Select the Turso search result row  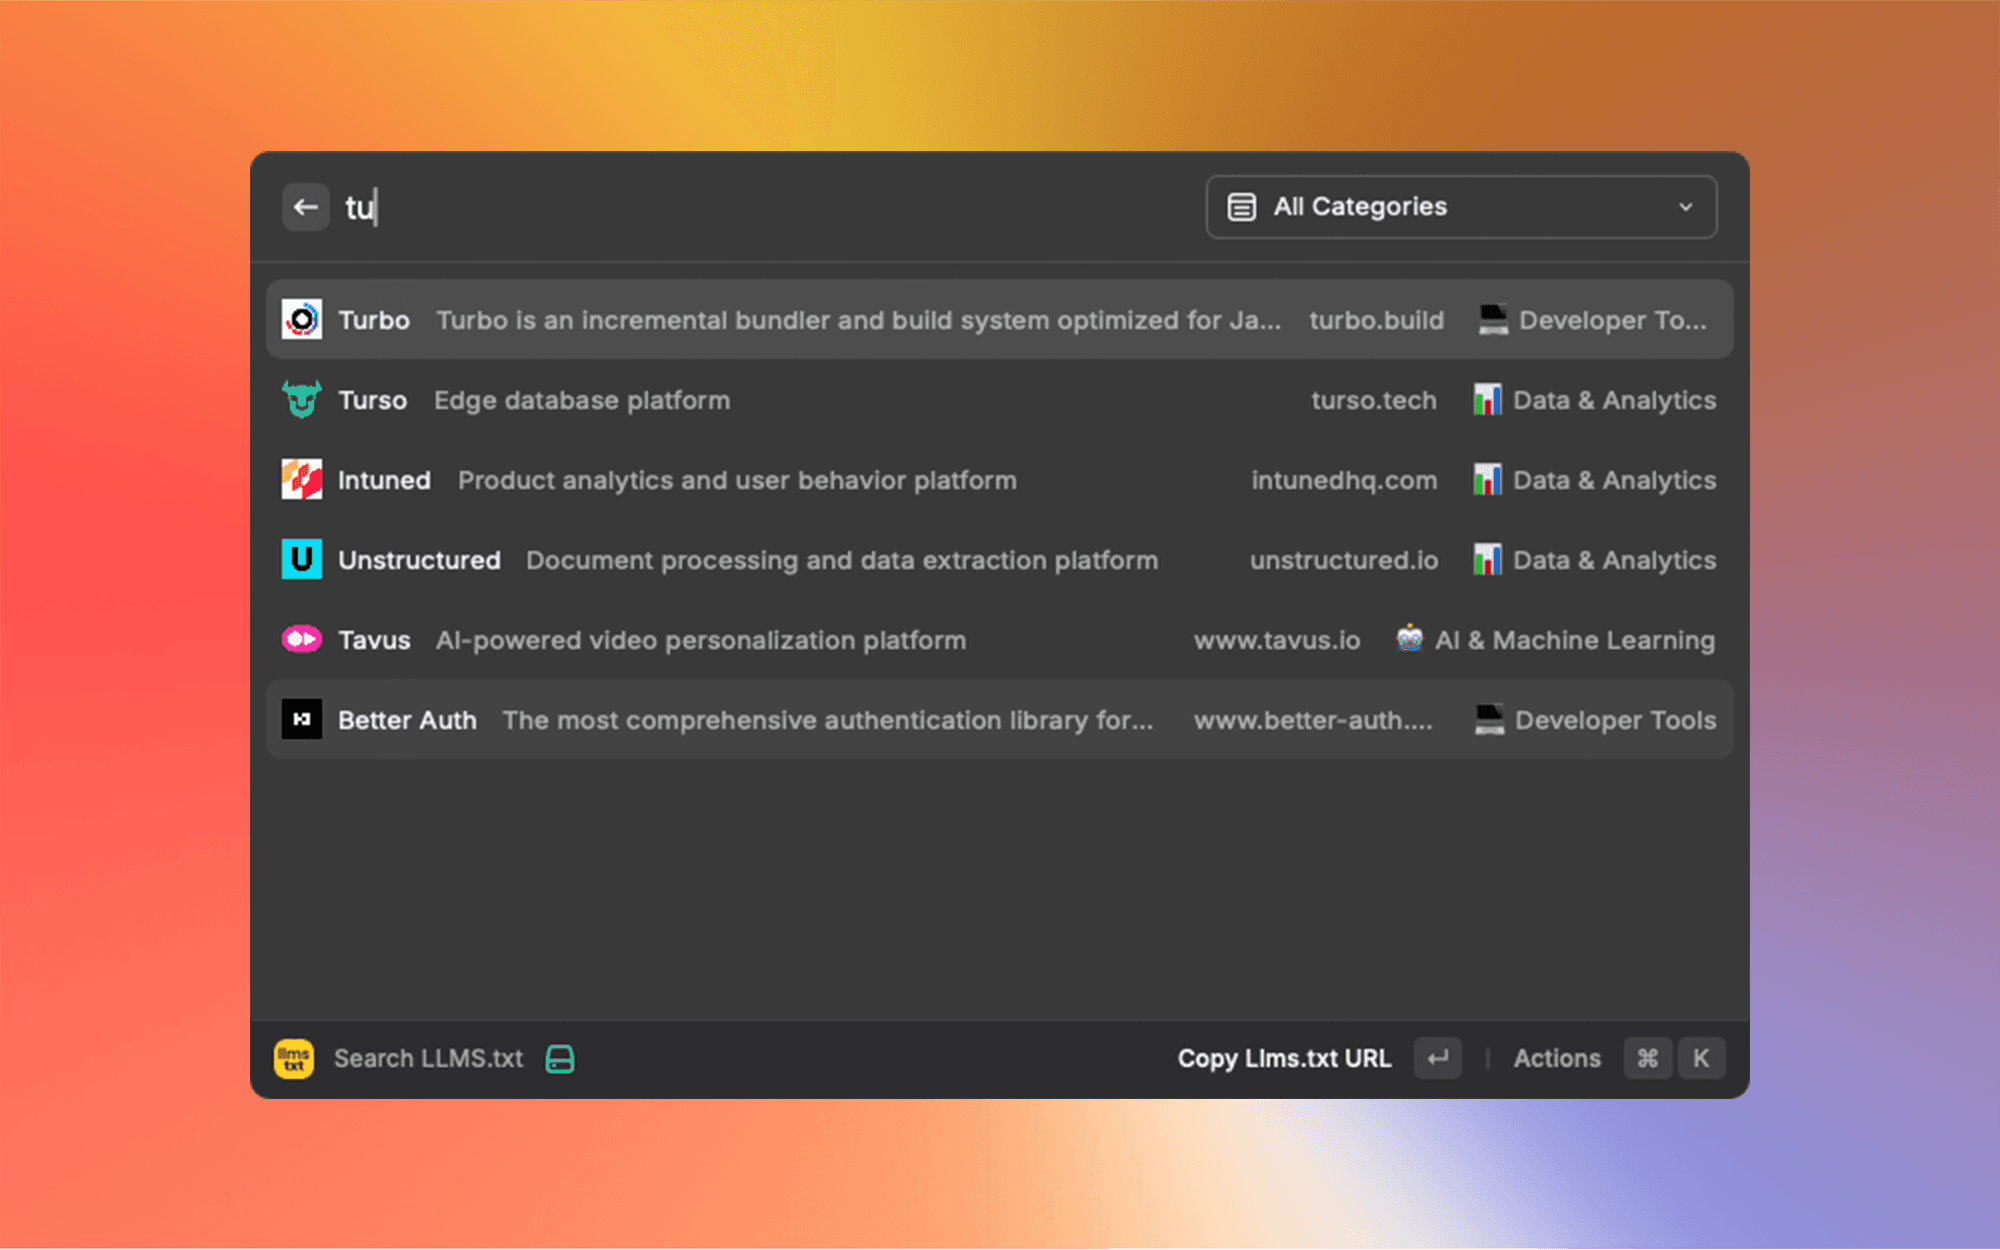(x=900, y=399)
